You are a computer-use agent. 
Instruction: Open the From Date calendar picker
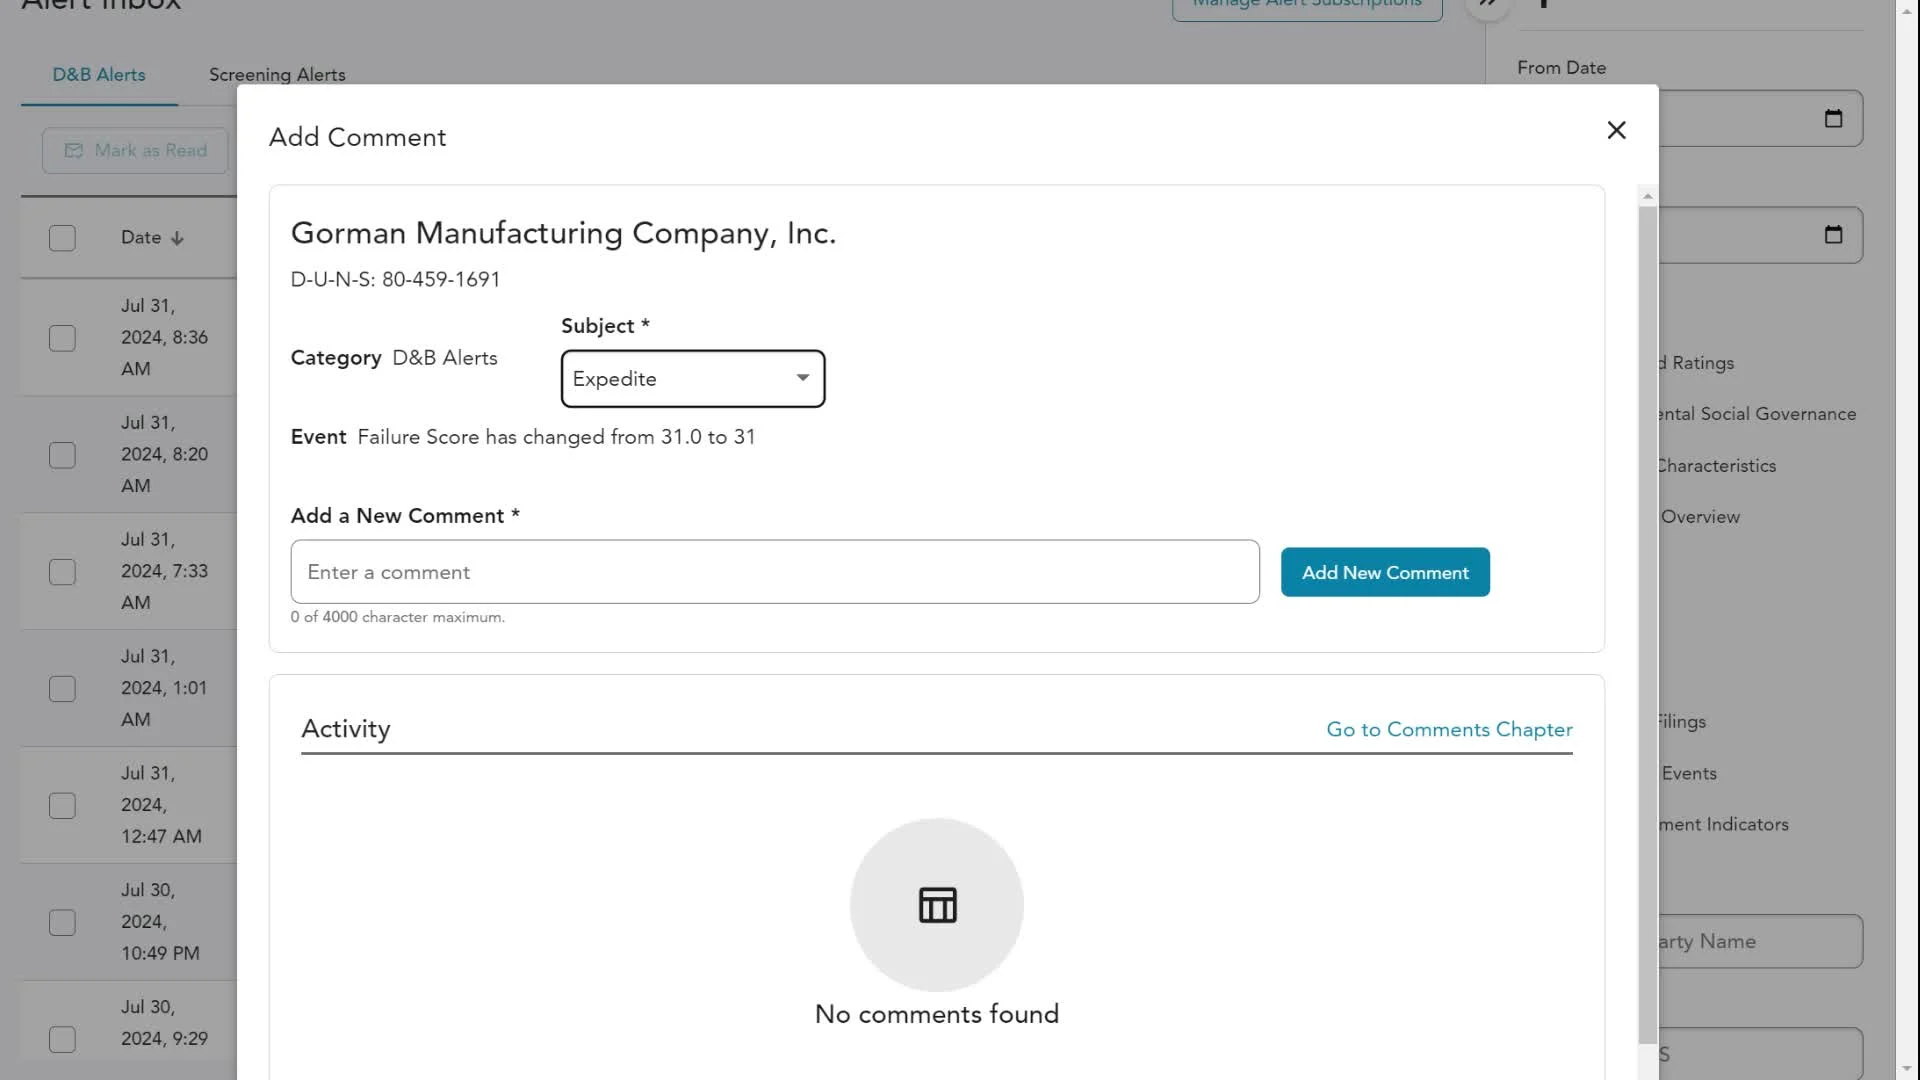[x=1832, y=118]
